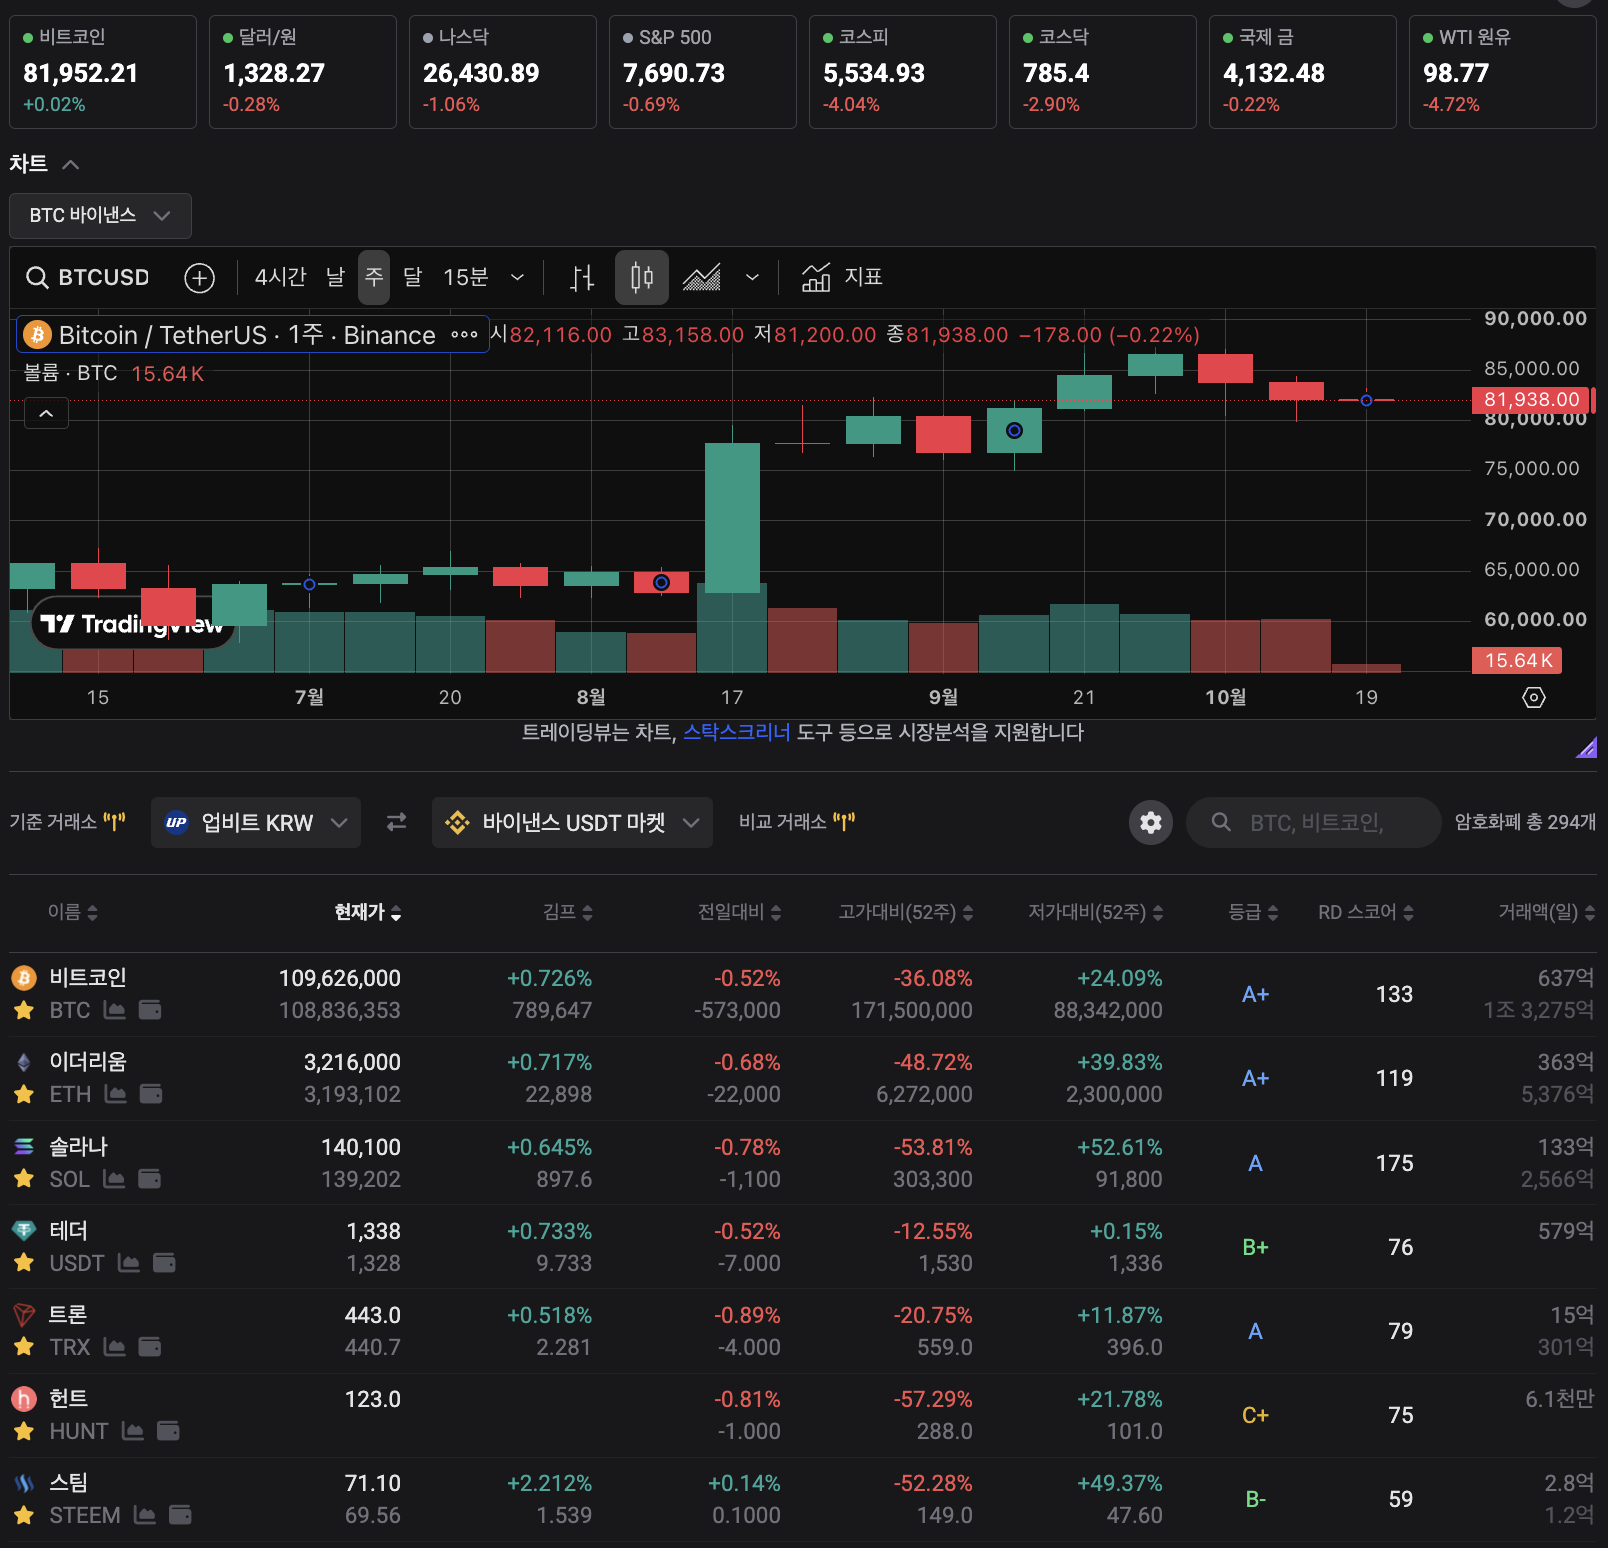Open BTC chart icon in Bitcoin row
Image resolution: width=1608 pixels, height=1548 pixels.
coord(115,1010)
